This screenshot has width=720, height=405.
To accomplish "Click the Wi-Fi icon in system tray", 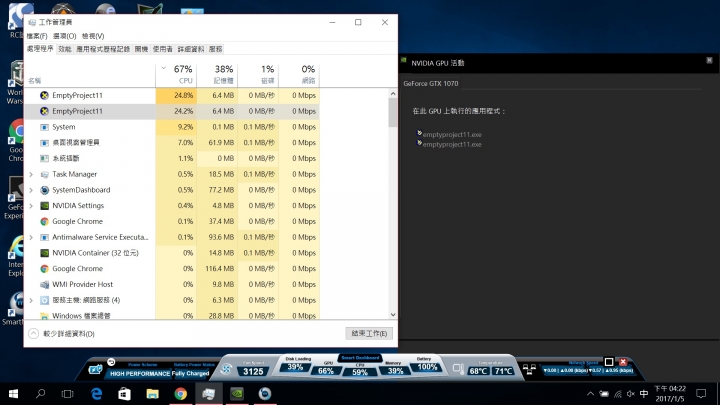I will [x=618, y=394].
